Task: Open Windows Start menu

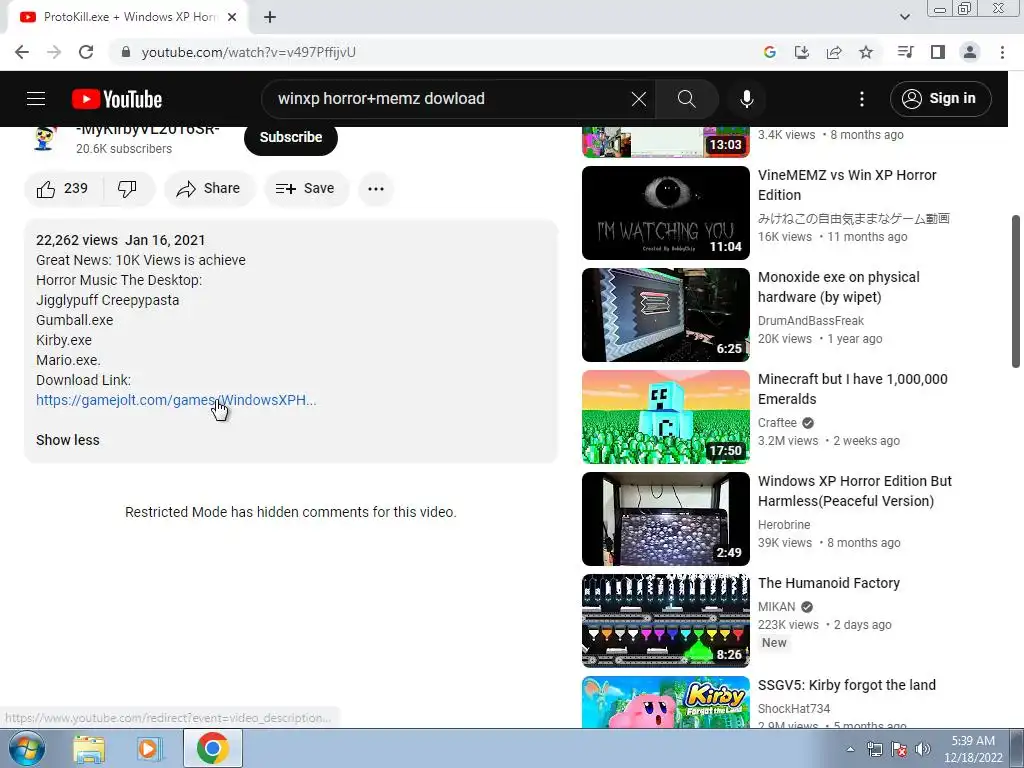Action: [27, 748]
